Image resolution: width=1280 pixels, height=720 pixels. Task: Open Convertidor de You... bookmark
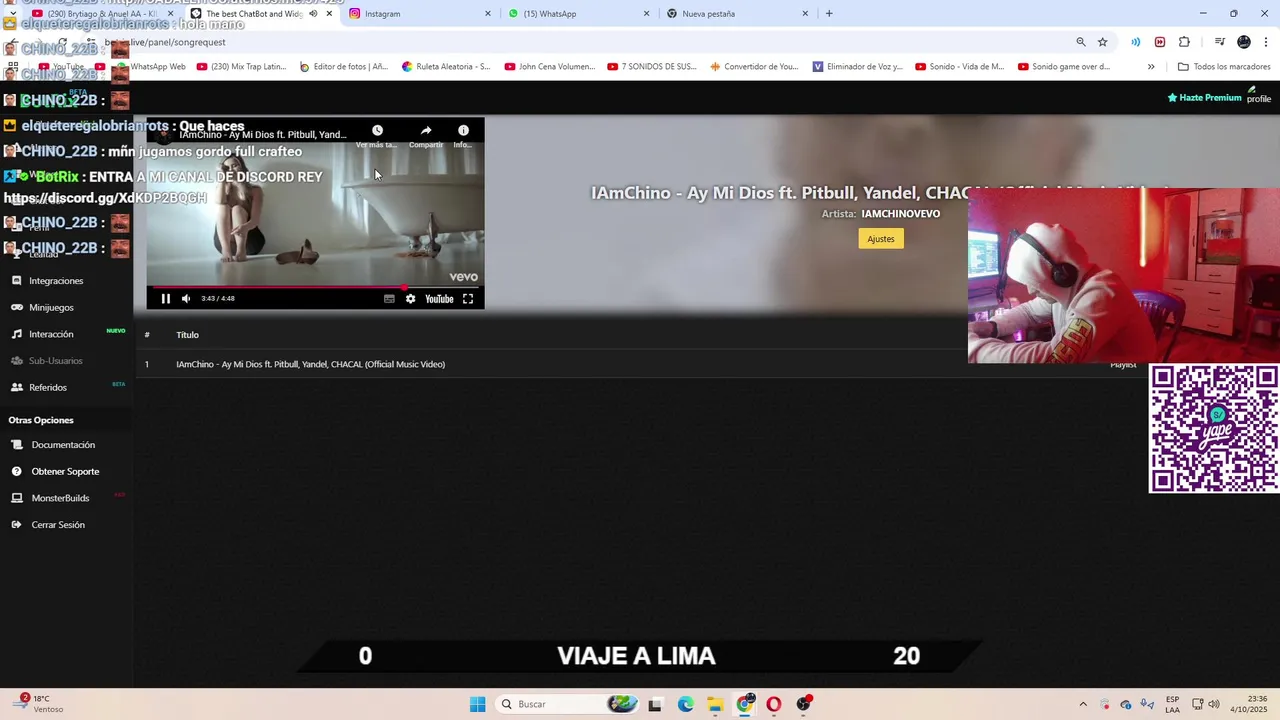click(x=755, y=67)
